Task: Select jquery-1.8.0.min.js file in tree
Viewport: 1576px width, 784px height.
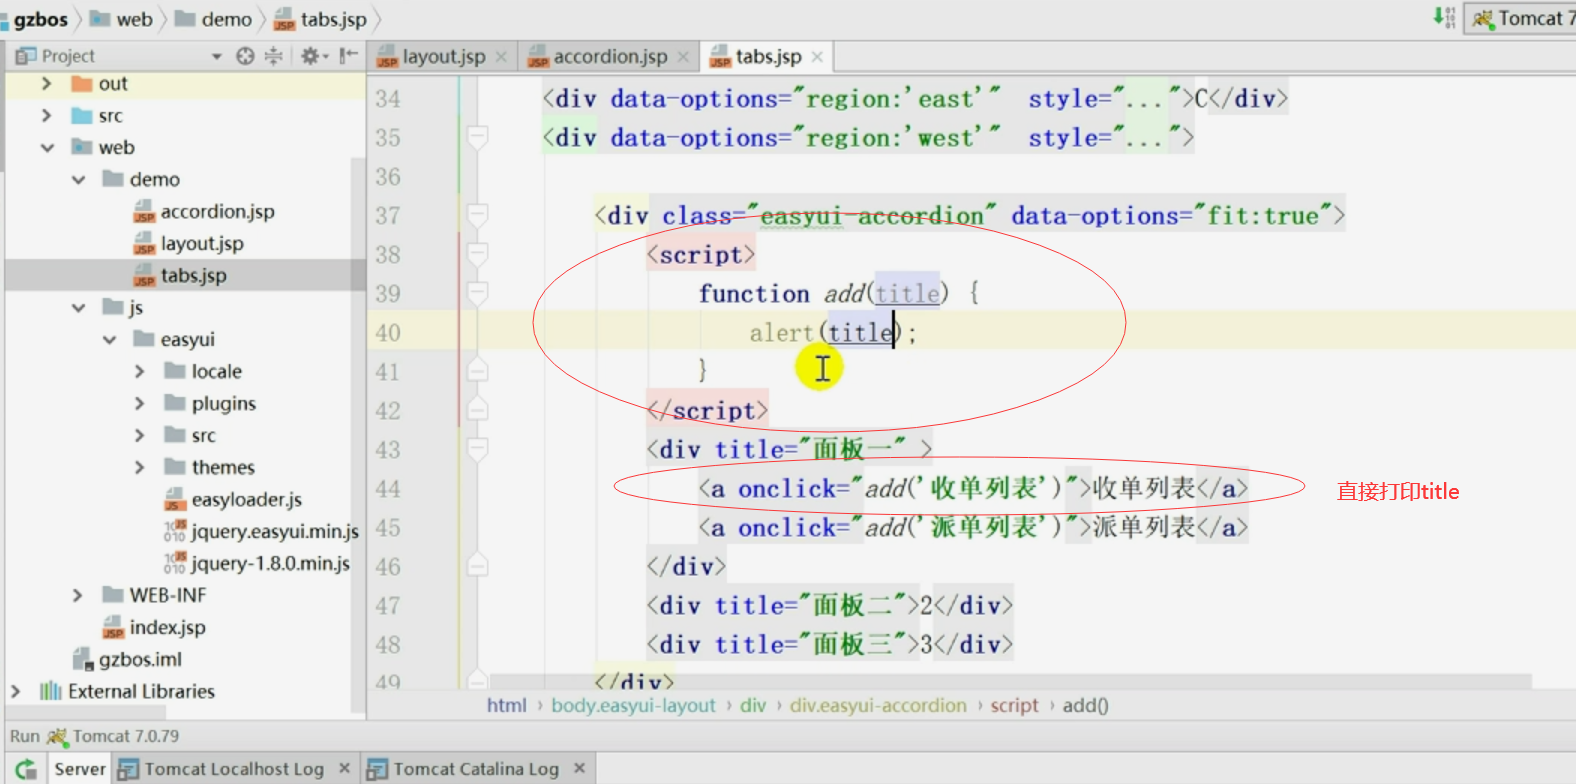Action: pyautogui.click(x=270, y=564)
